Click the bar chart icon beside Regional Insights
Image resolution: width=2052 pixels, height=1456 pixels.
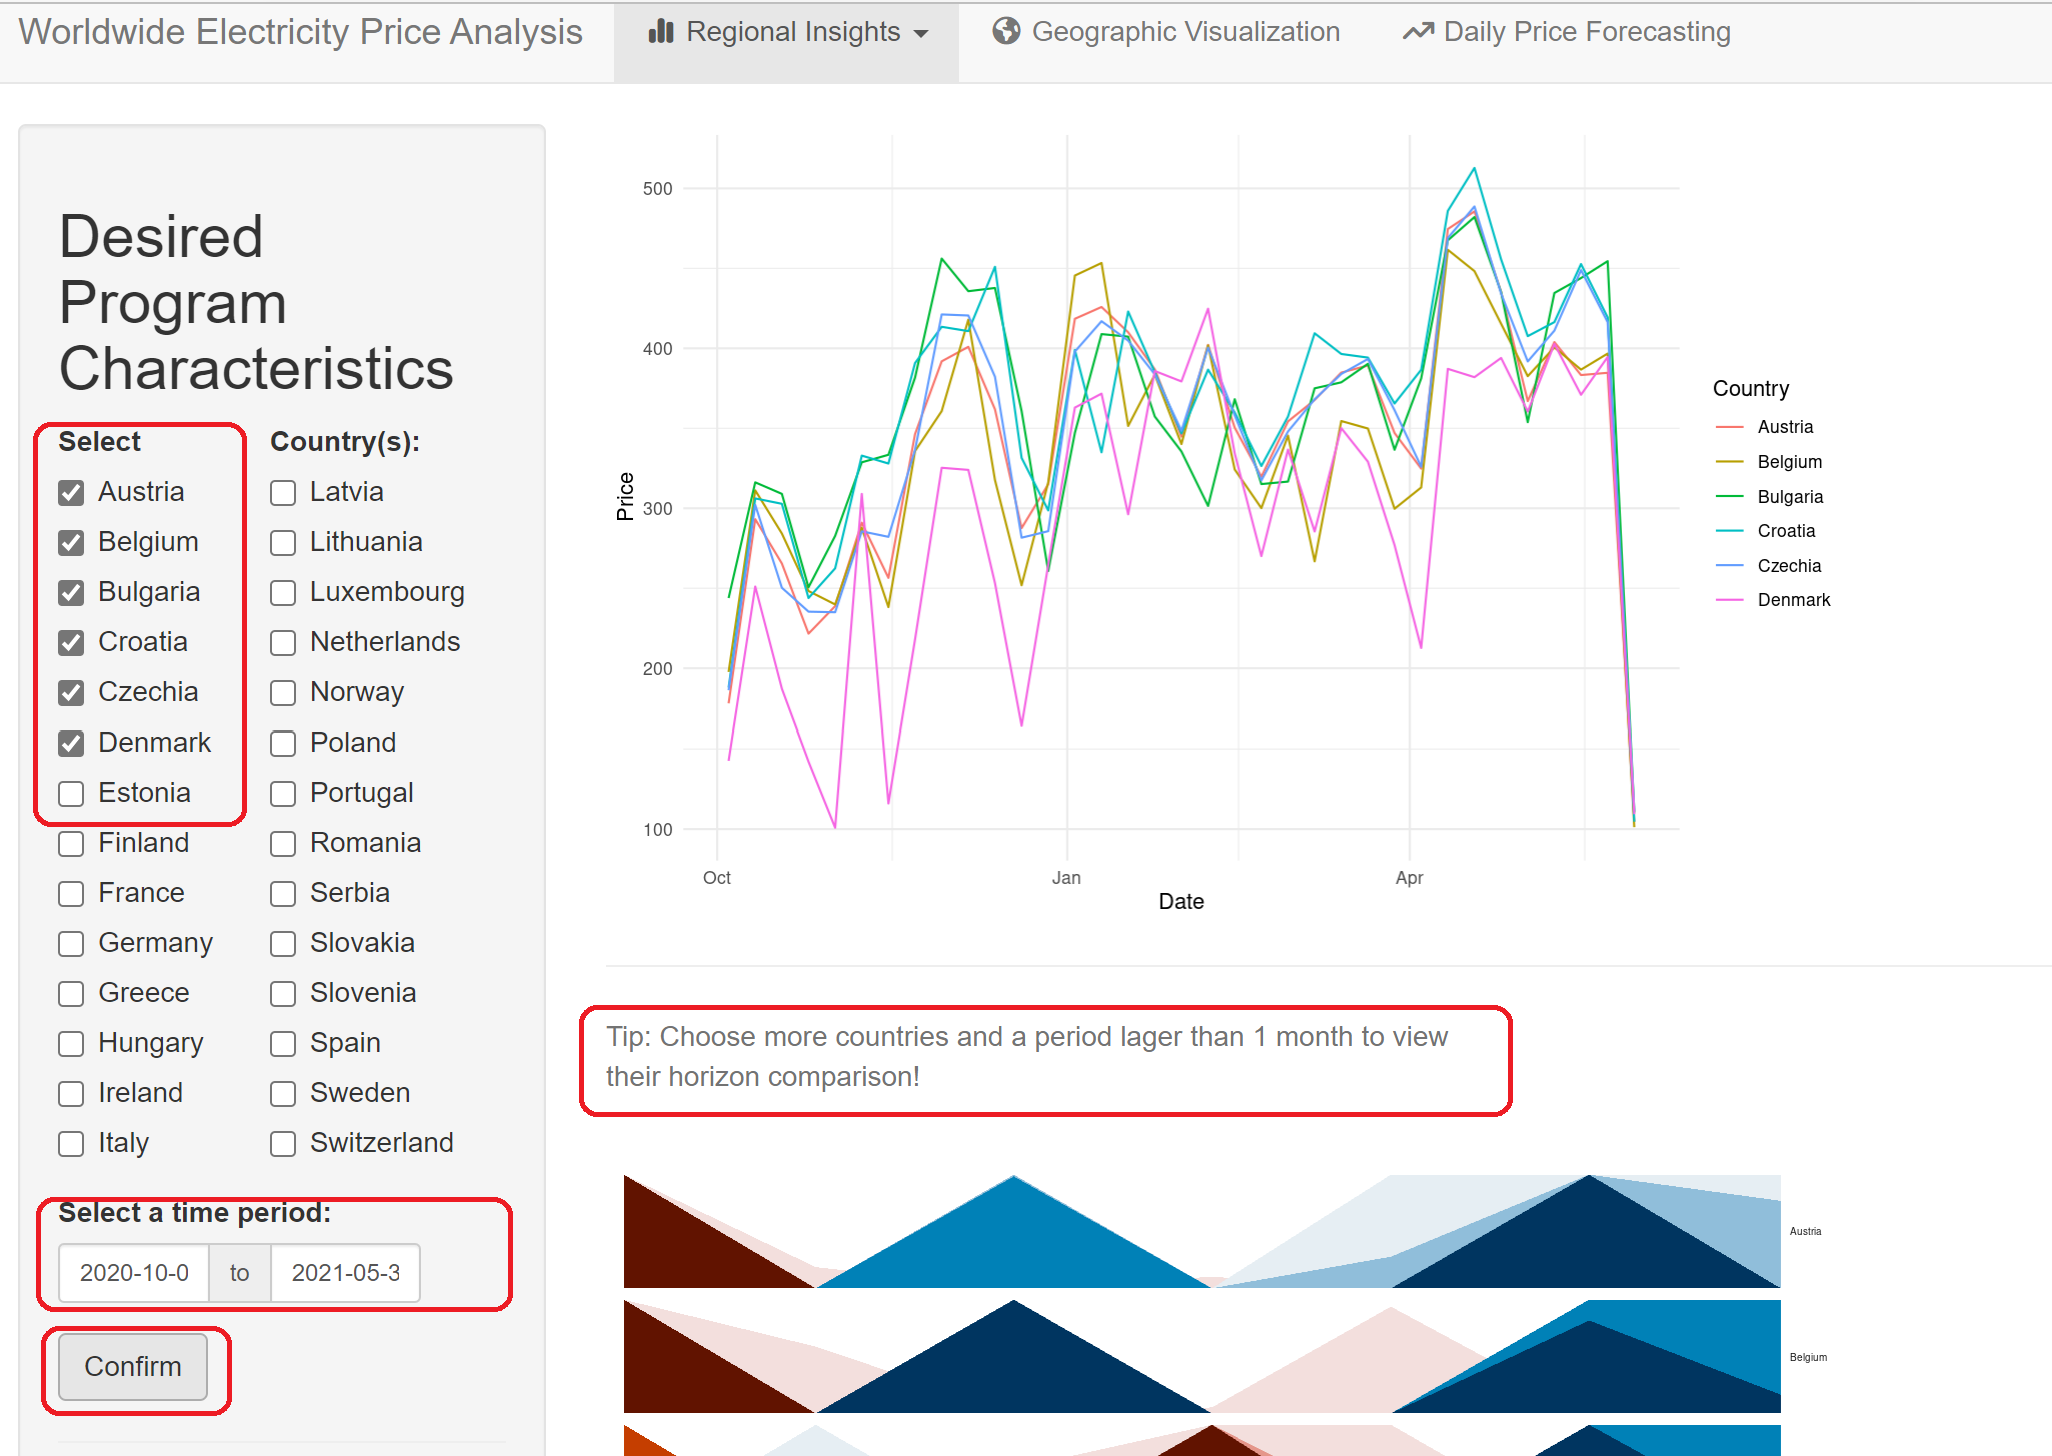tap(660, 32)
